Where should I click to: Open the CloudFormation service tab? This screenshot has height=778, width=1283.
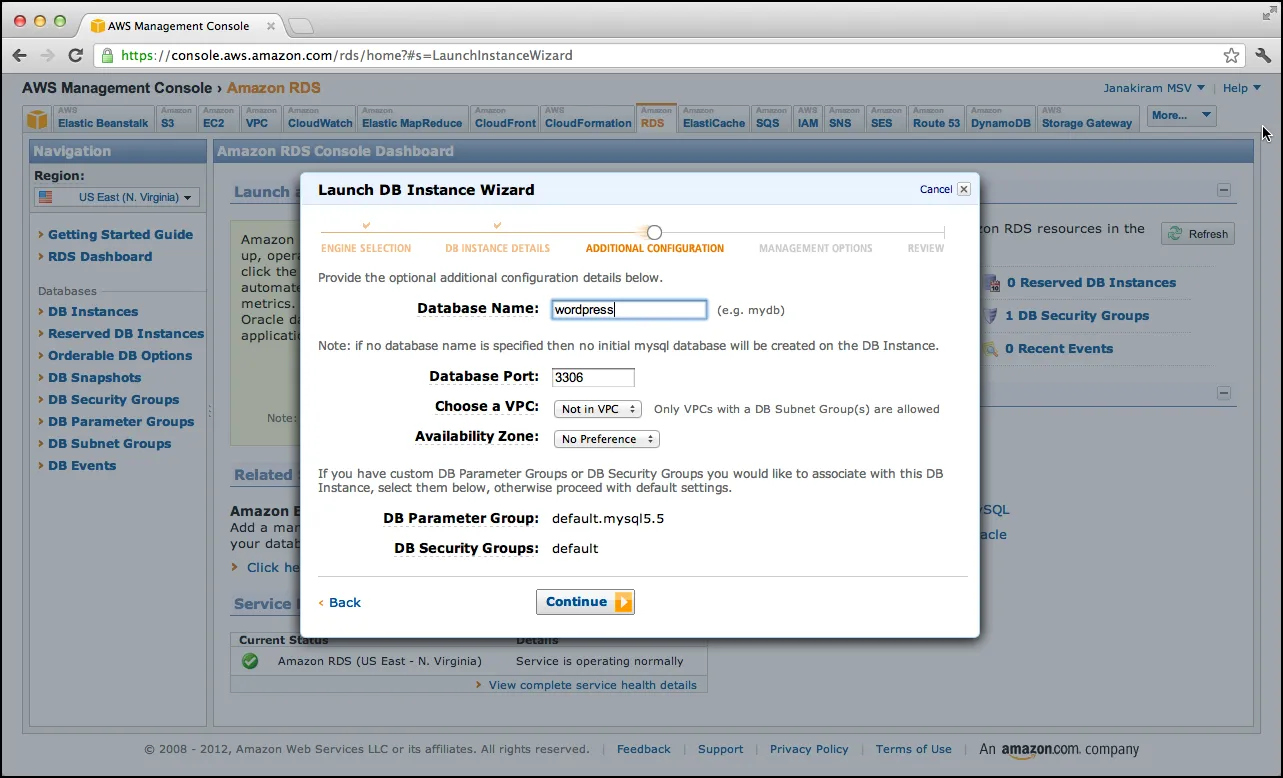pos(588,118)
